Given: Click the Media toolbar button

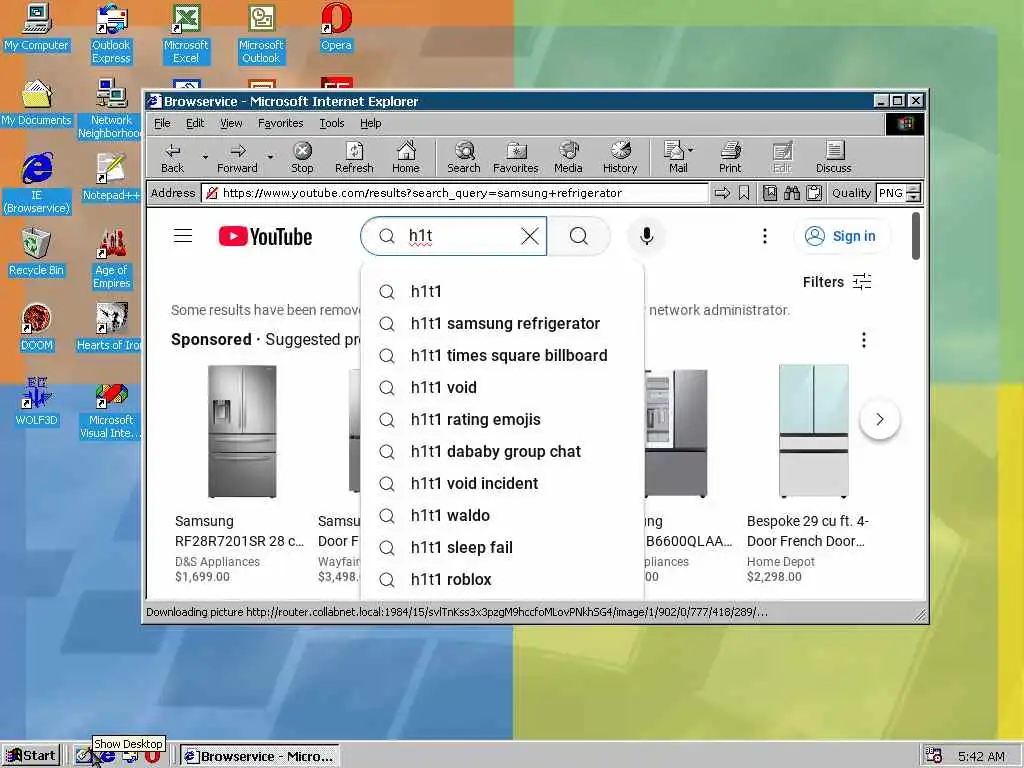Looking at the screenshot, I should [568, 158].
